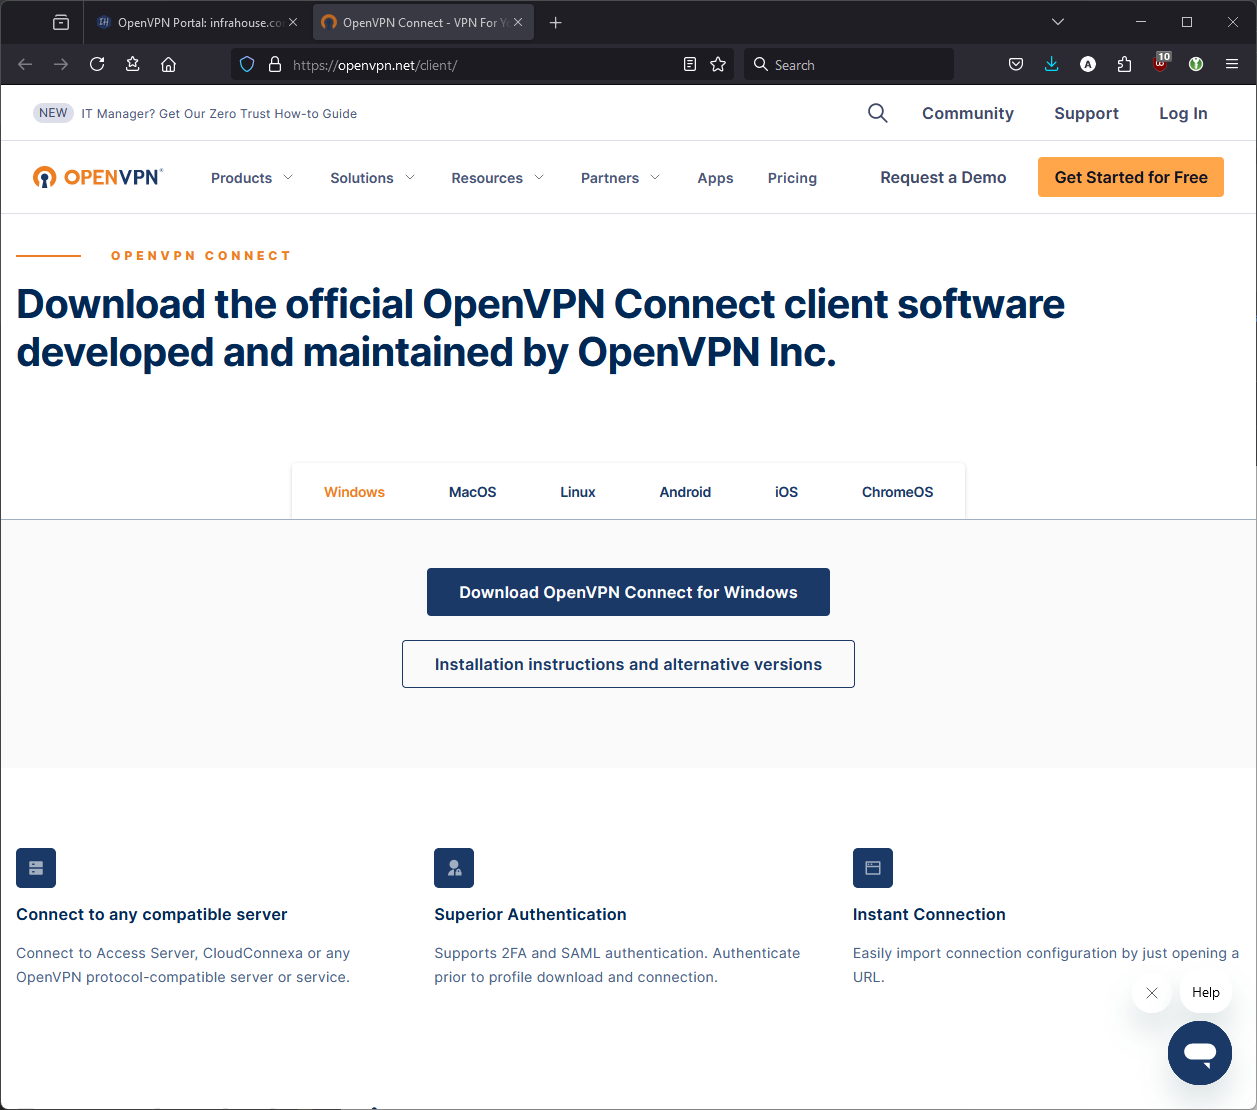1257x1110 pixels.
Task: Close the OpenVPN Portal tab
Action: click(x=293, y=22)
